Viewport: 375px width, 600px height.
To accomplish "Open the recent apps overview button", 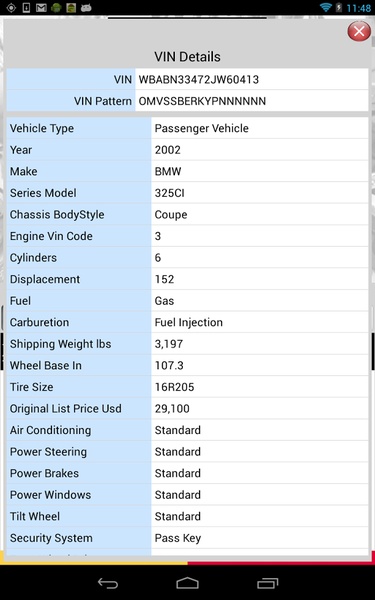I will pyautogui.click(x=267, y=583).
